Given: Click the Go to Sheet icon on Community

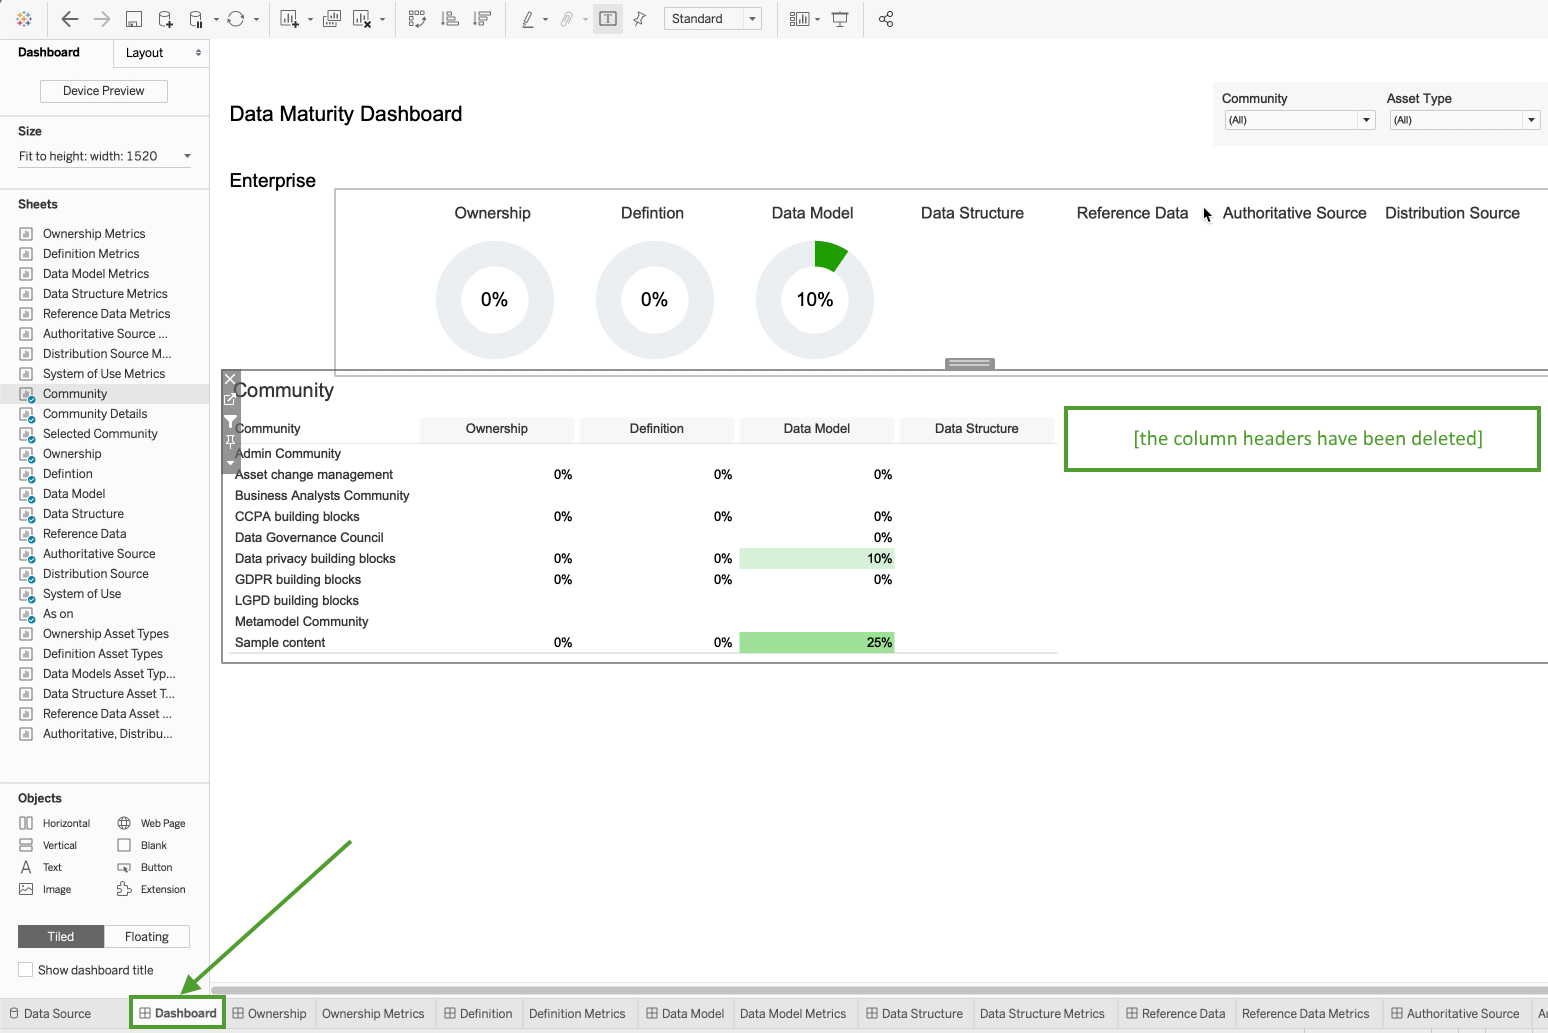Looking at the screenshot, I should pos(230,399).
